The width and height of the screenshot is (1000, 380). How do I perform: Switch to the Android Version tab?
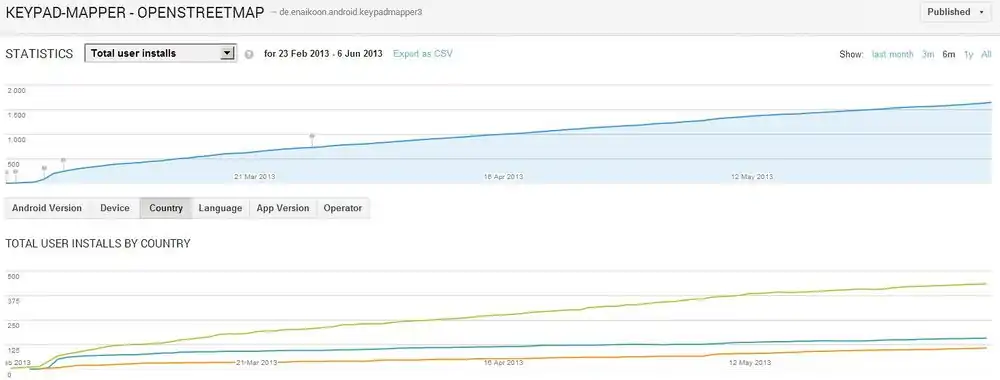pyautogui.click(x=47, y=208)
